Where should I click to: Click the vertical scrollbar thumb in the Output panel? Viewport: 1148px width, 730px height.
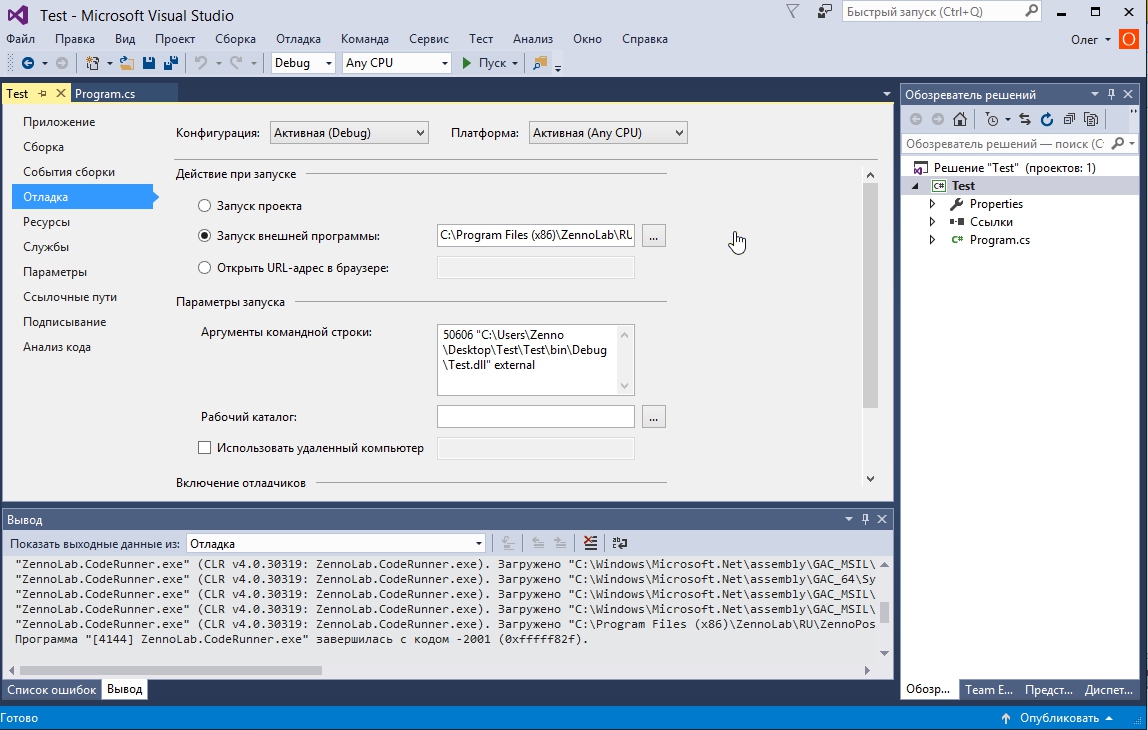884,612
